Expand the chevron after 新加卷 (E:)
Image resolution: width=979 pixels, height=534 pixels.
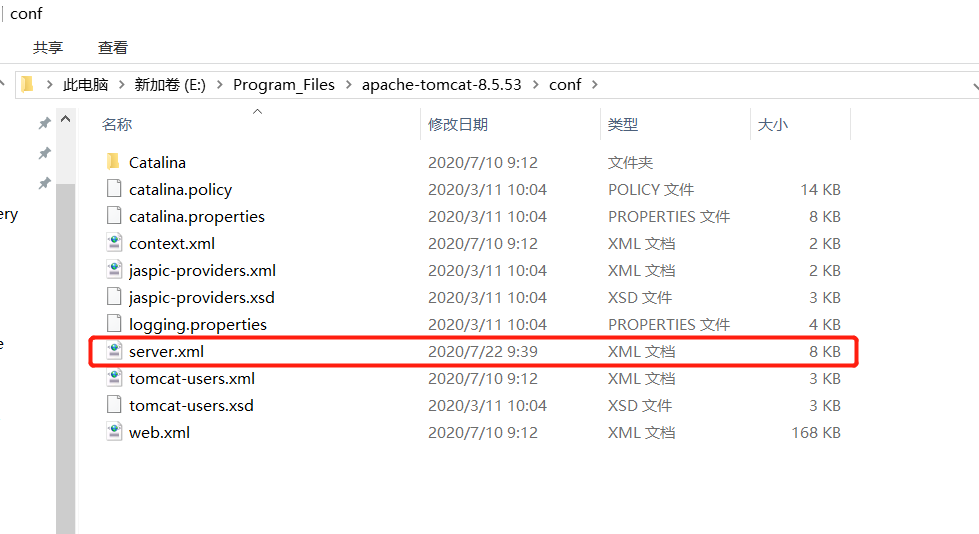click(220, 85)
